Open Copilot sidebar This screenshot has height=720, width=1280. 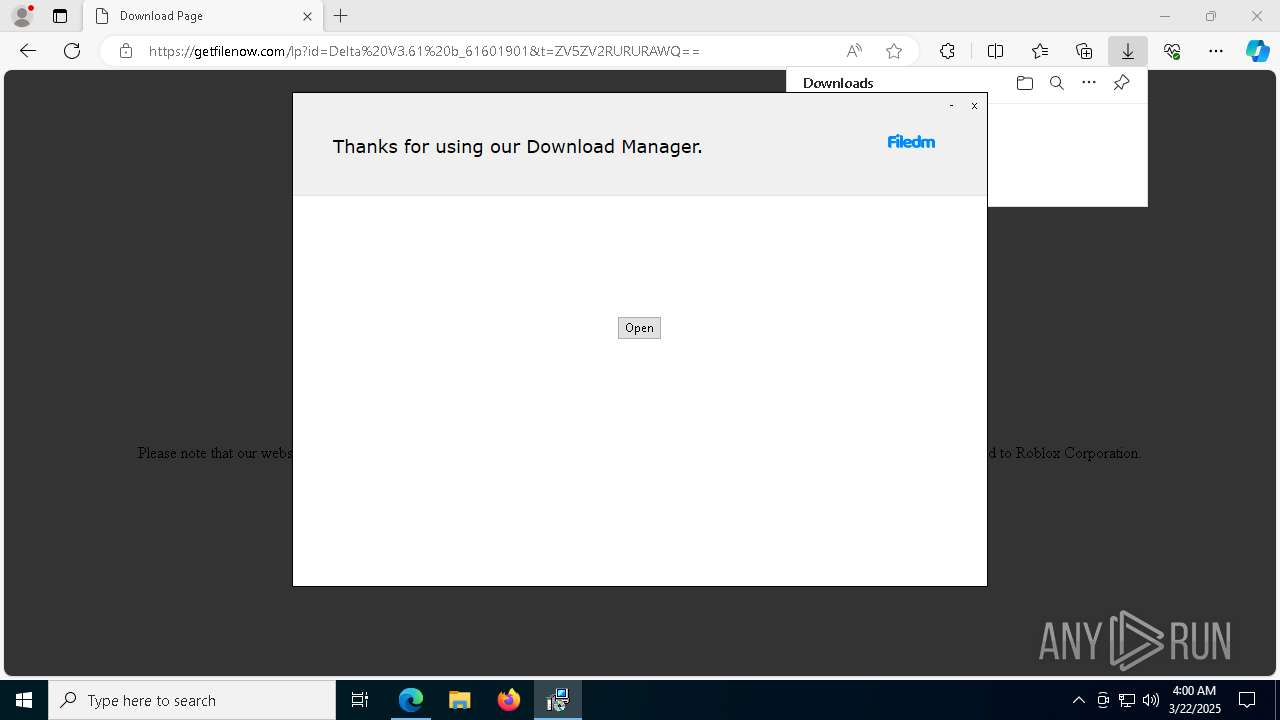[1258, 51]
